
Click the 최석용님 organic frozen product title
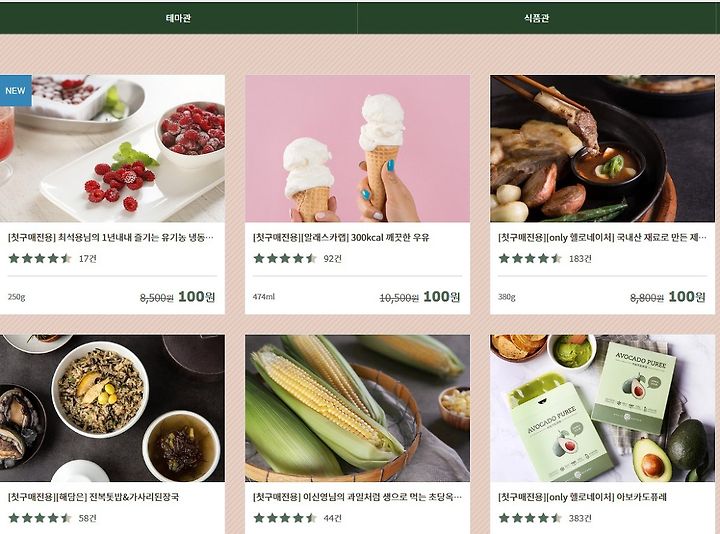click(x=111, y=237)
